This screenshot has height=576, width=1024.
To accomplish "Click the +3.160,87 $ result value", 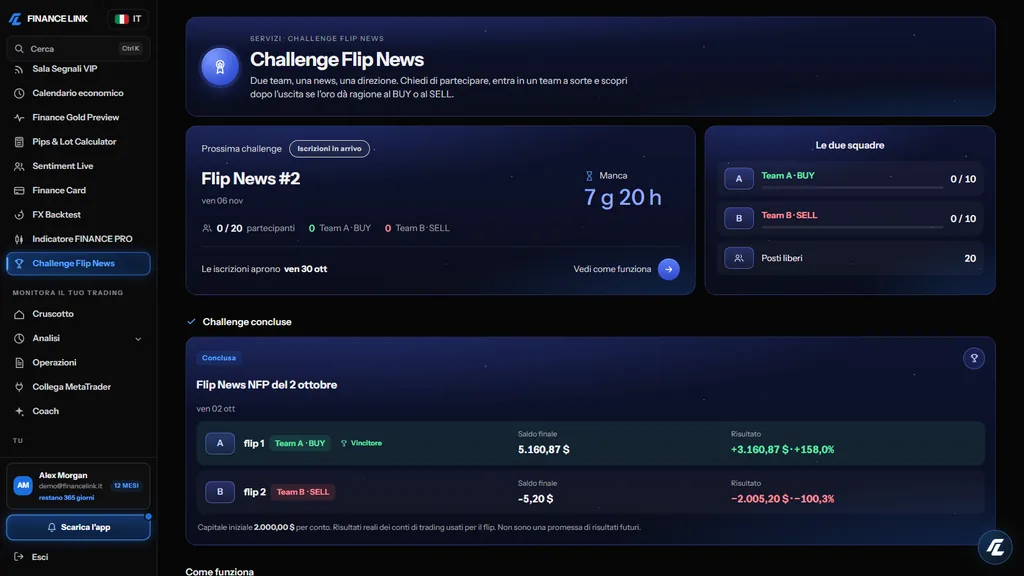I will coord(760,450).
